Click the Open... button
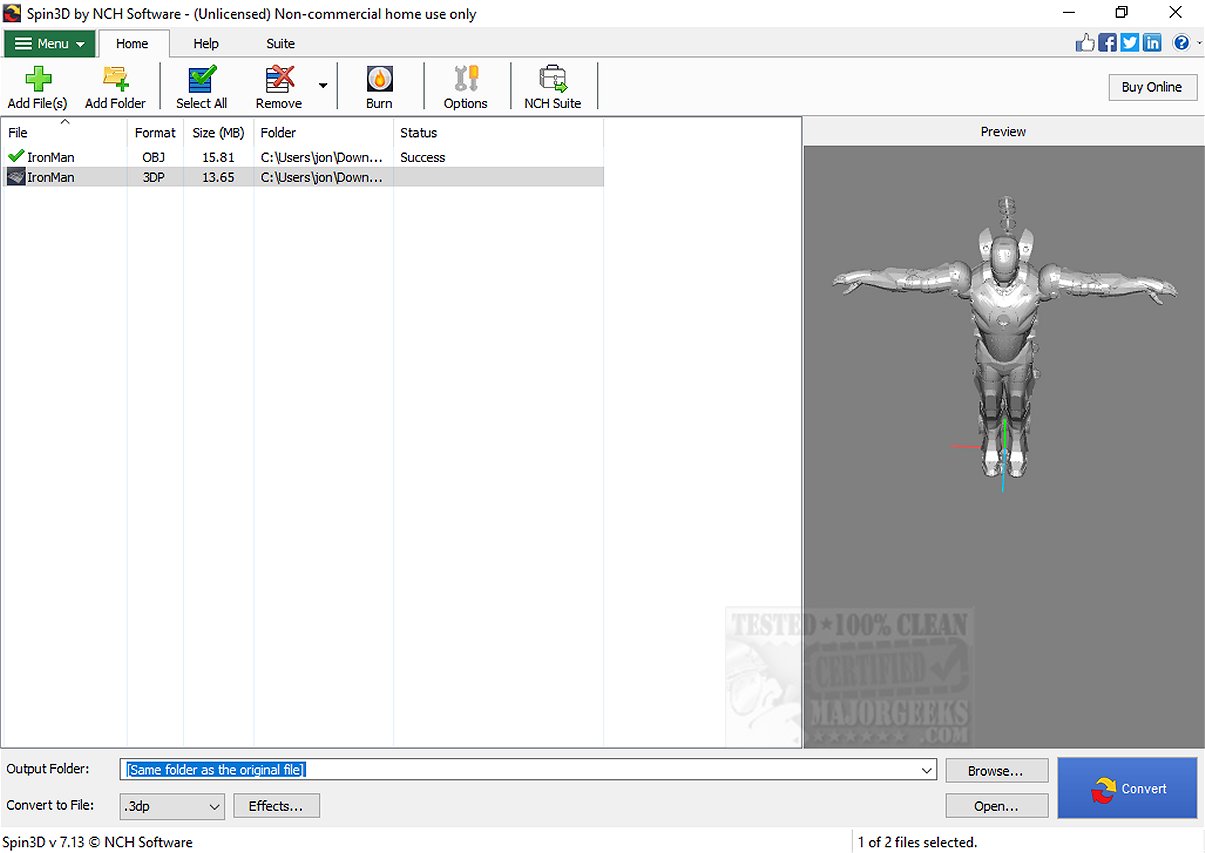This screenshot has height=853, width=1205. 997,806
